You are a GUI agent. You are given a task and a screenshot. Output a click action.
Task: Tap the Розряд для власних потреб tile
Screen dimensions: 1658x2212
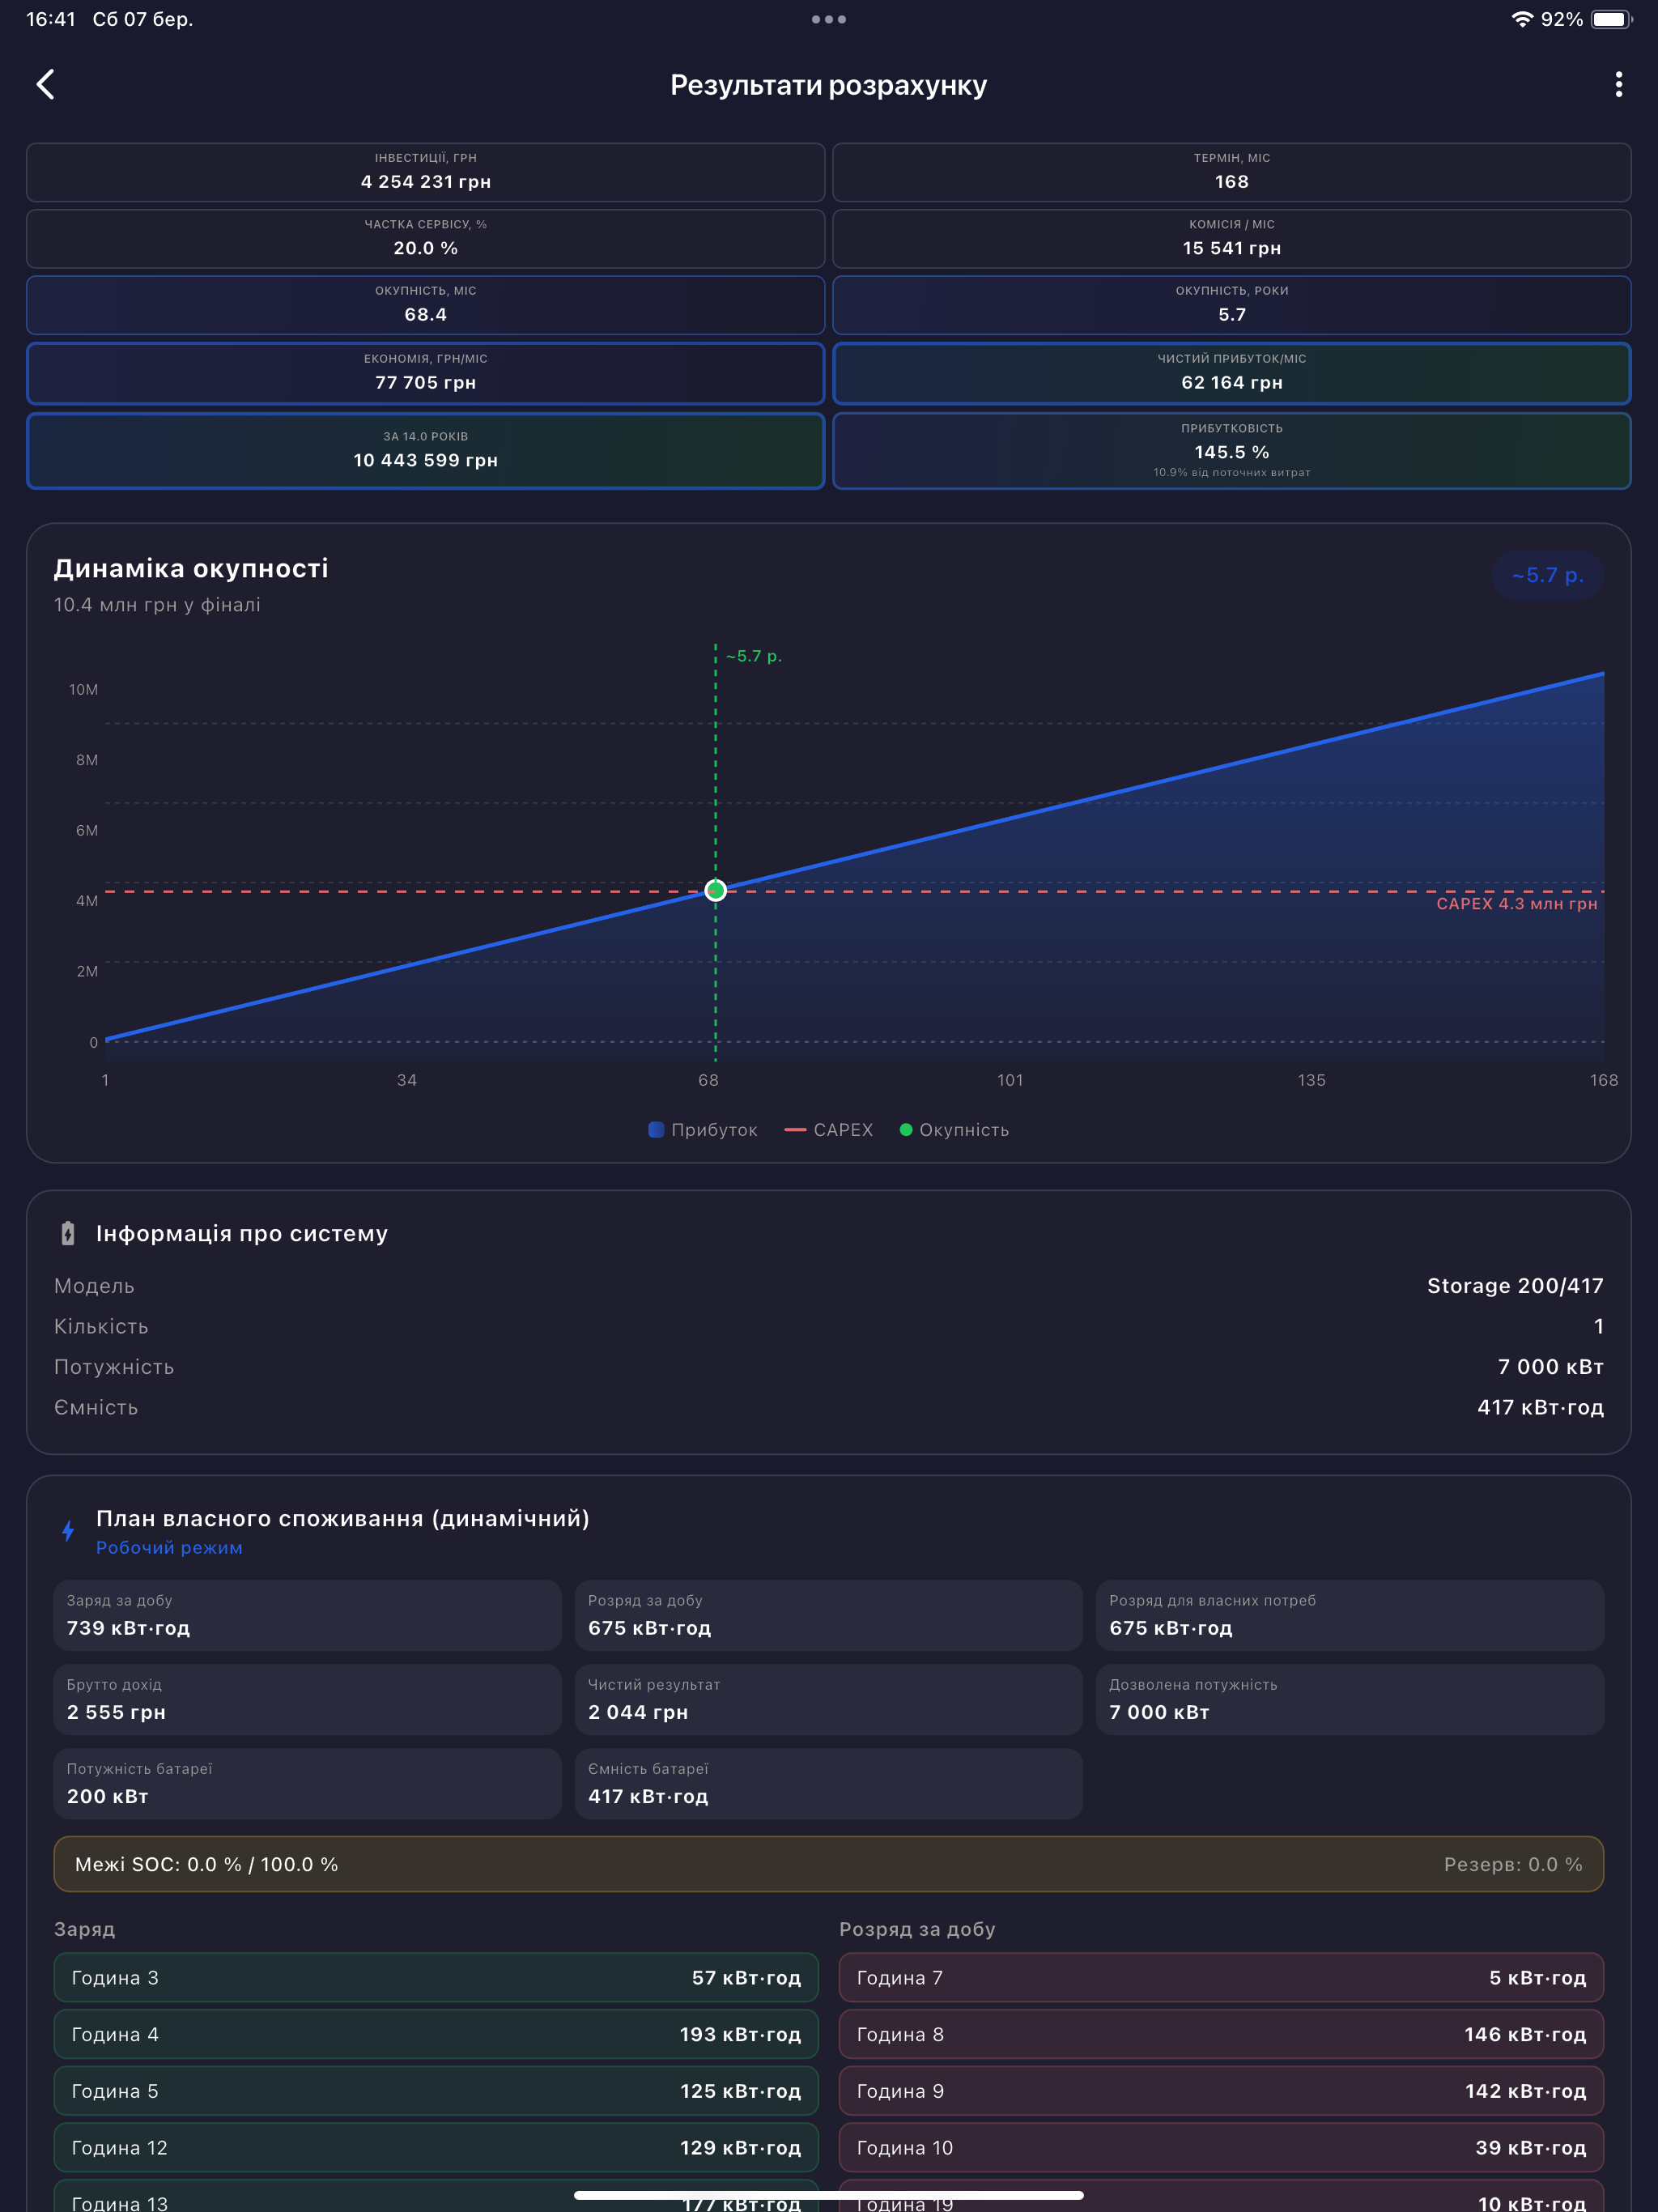click(1350, 1615)
